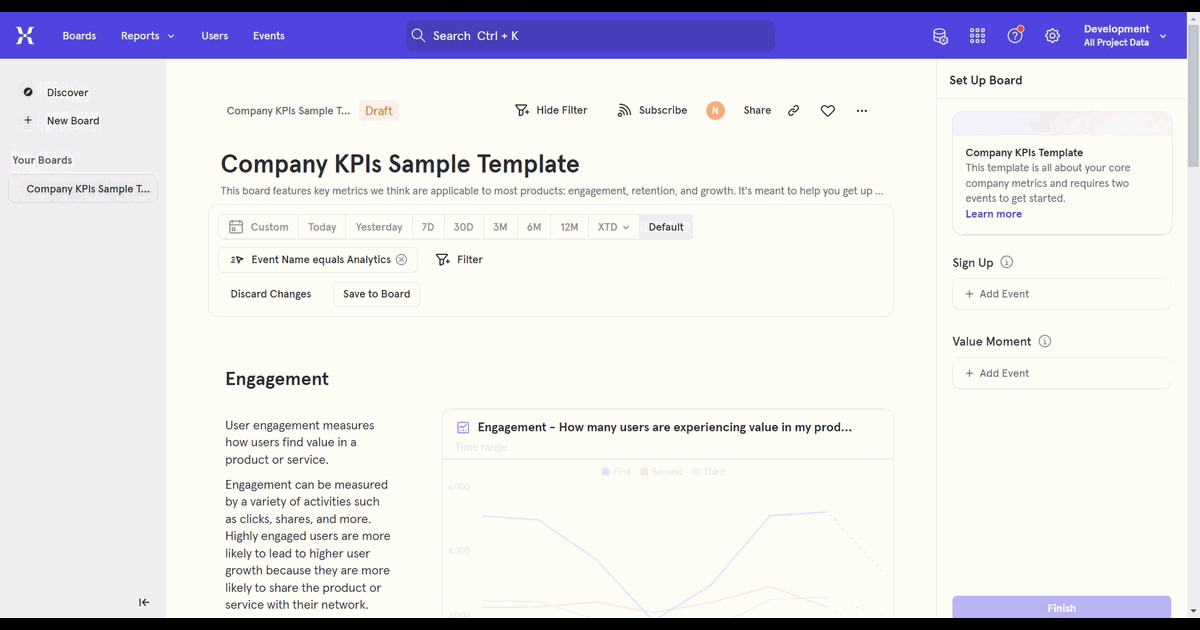Toggle the Second series in chart legend
The image size is (1200, 630).
662,471
